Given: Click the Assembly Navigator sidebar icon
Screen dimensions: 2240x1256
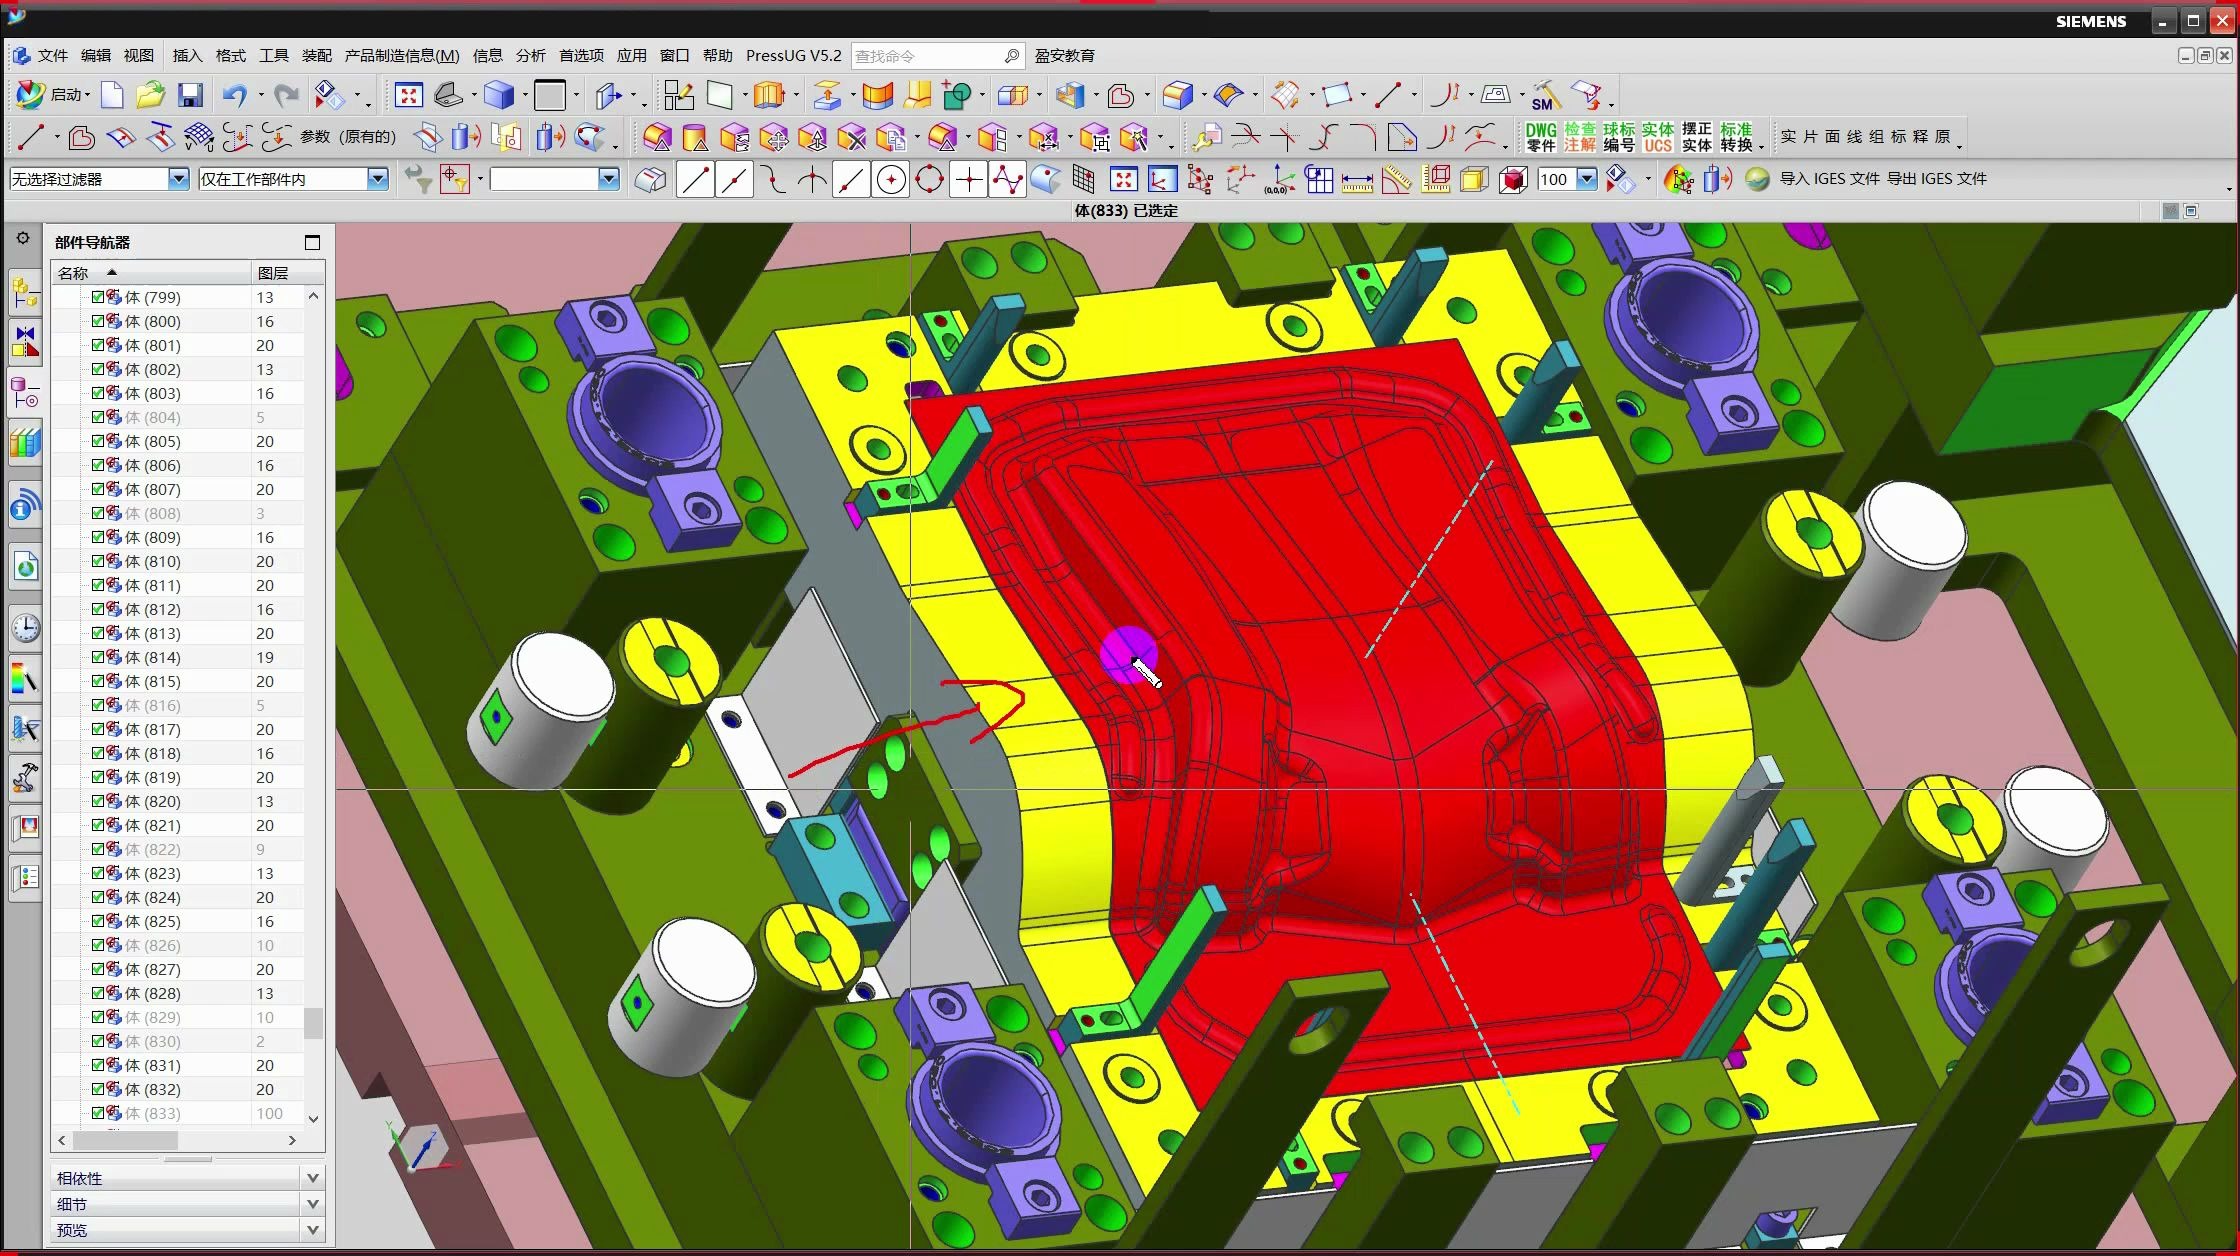Looking at the screenshot, I should click(25, 293).
